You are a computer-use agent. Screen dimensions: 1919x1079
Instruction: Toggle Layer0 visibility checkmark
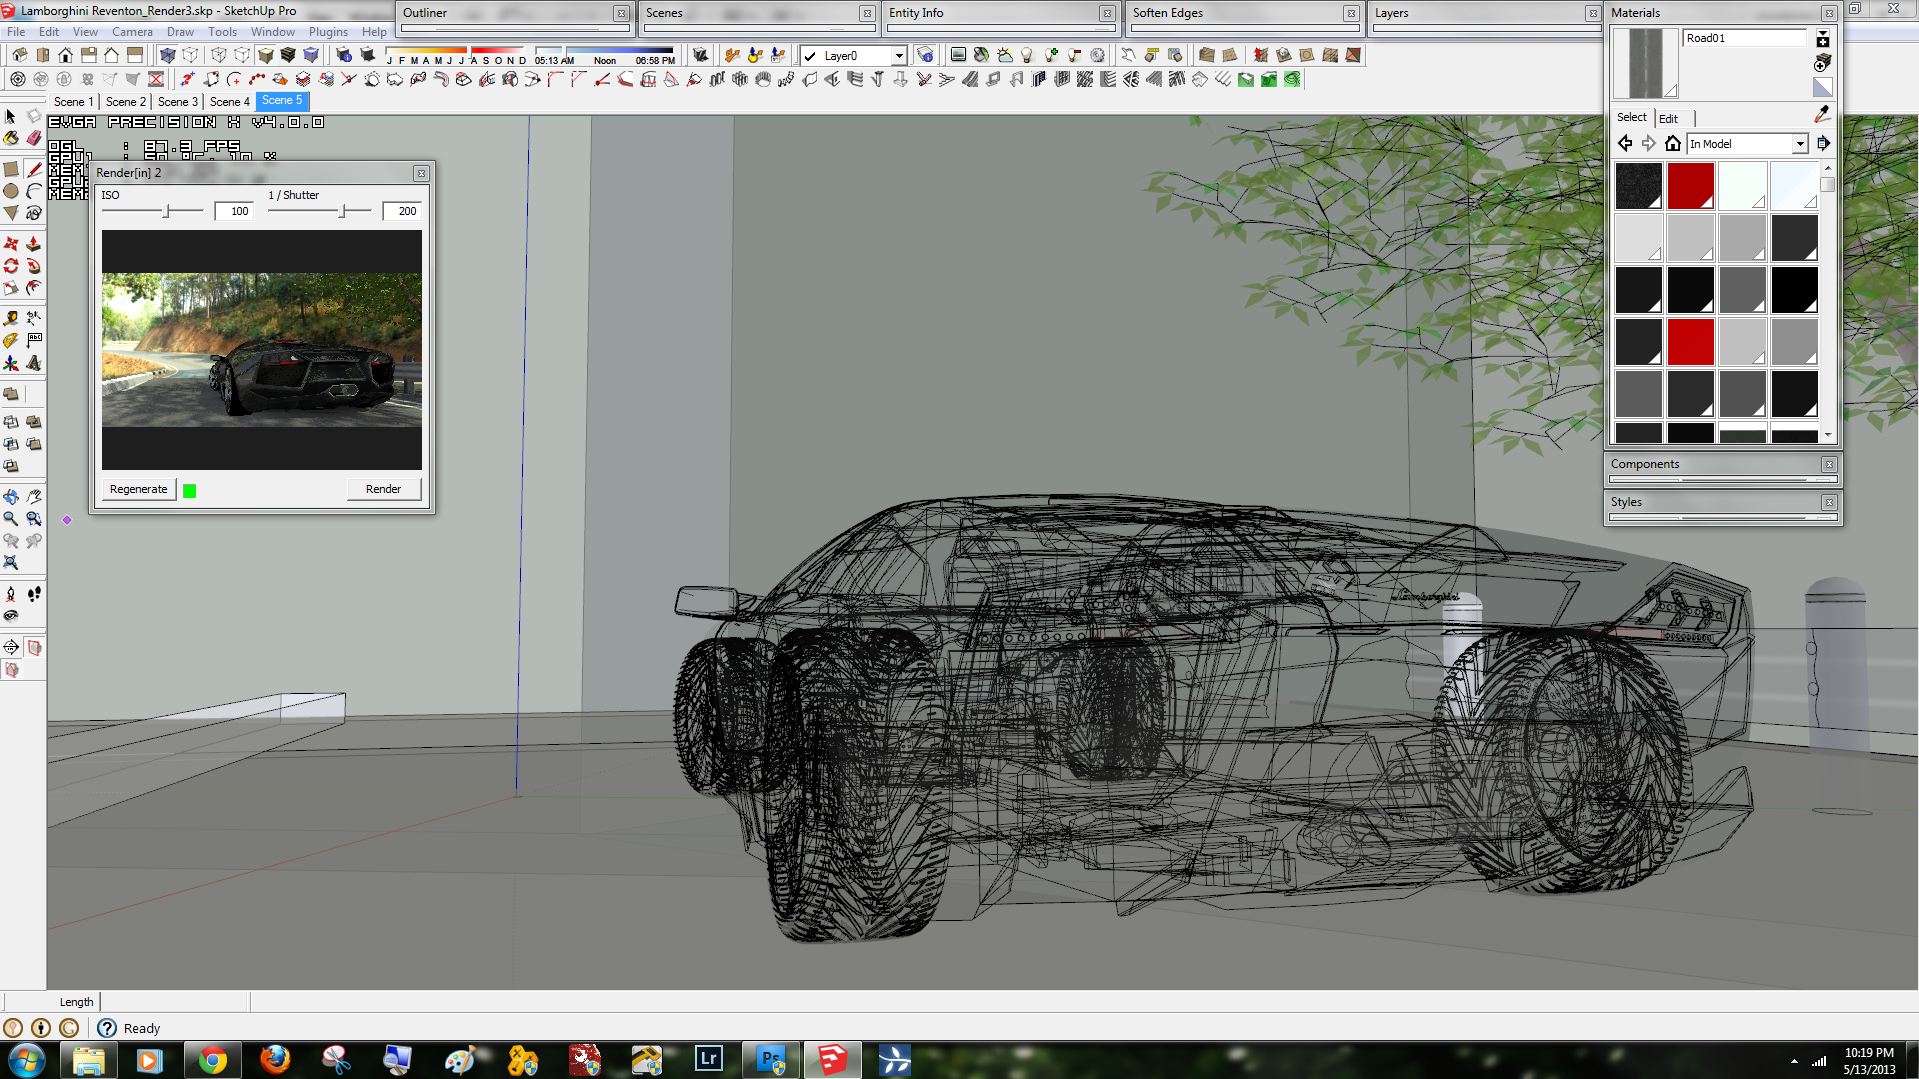pyautogui.click(x=811, y=56)
